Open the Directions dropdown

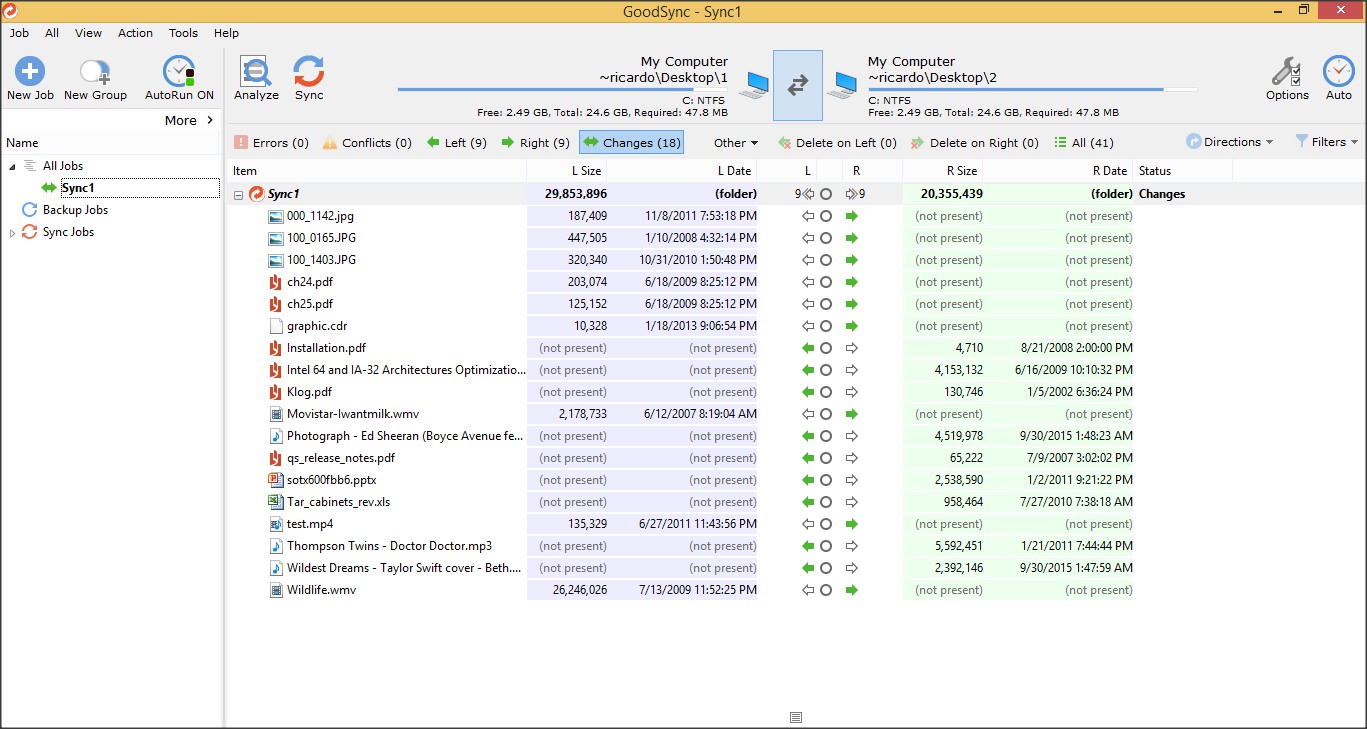point(1229,142)
